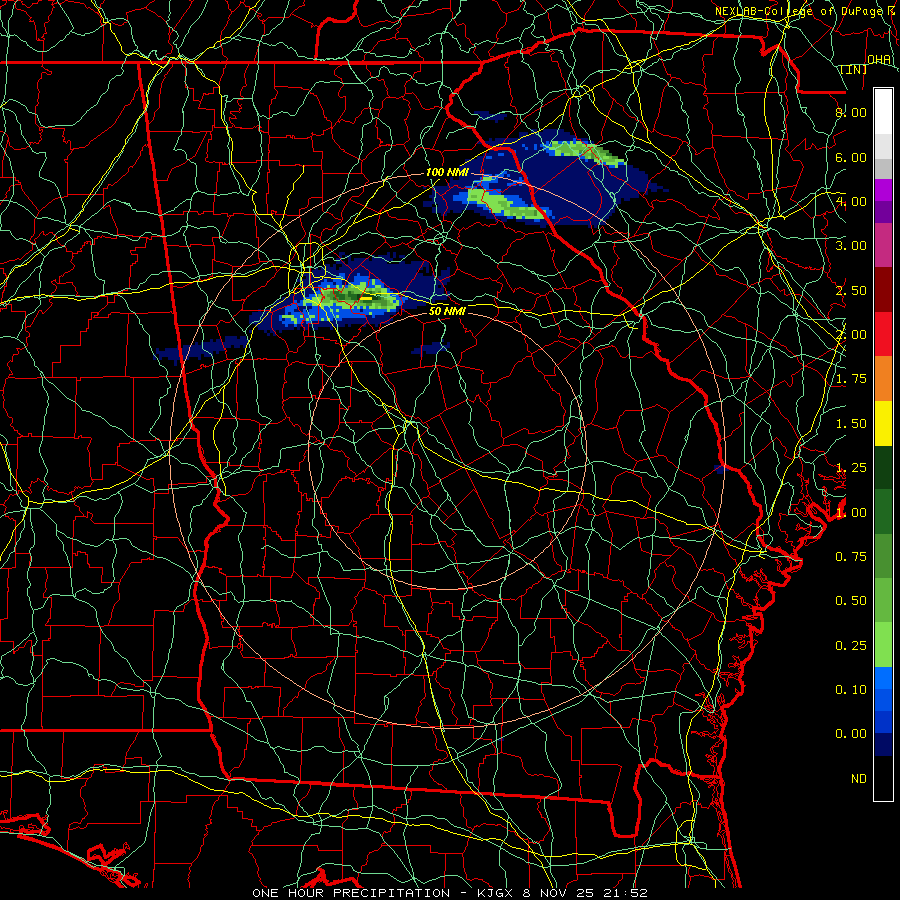Viewport: 900px width, 900px height.
Task: Click the 100 NMI range ring label
Action: point(447,172)
